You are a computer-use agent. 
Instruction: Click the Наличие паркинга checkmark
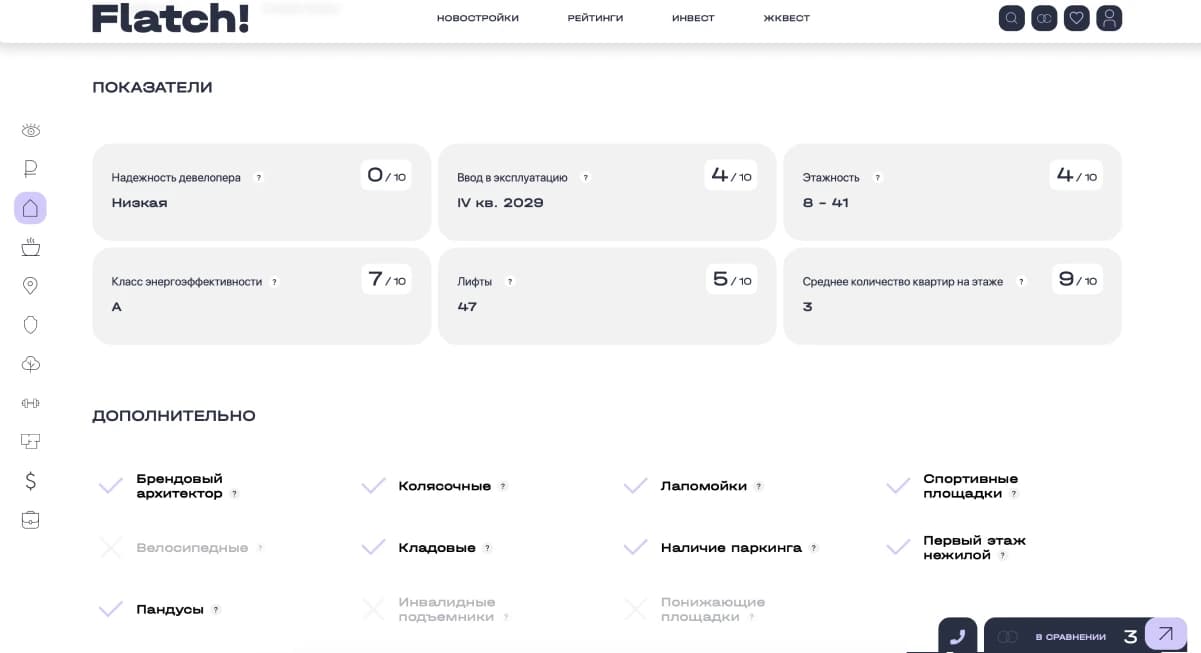[635, 548]
